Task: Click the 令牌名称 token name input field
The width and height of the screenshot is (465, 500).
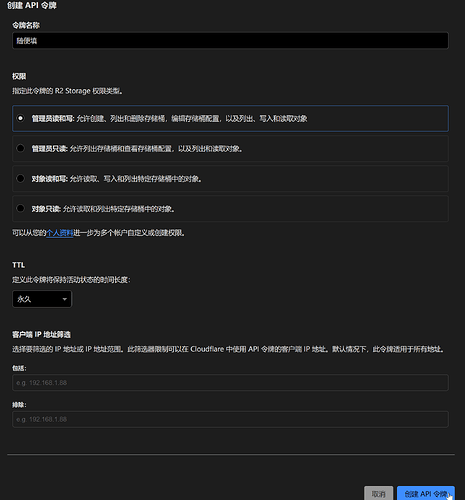Action: click(230, 41)
